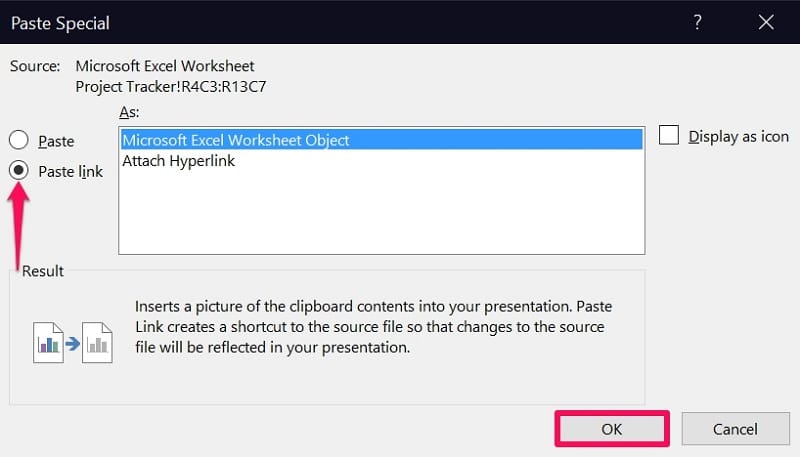Click the As: label above the list
800x457 pixels.
(x=129, y=112)
